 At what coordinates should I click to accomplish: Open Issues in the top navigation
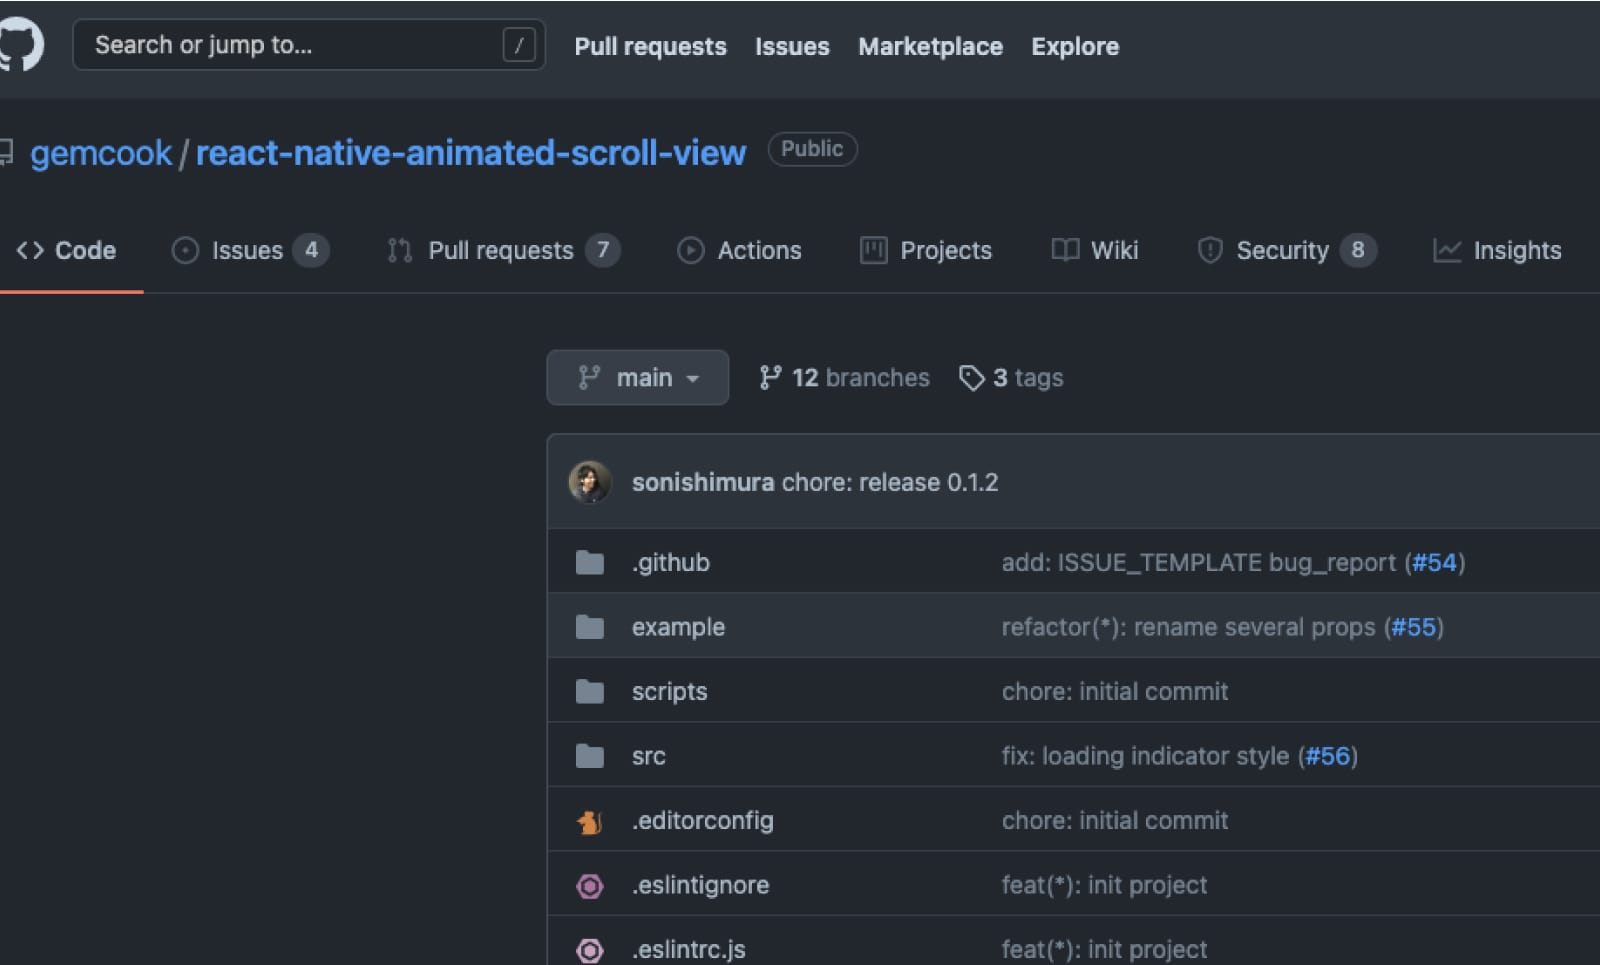(x=792, y=46)
